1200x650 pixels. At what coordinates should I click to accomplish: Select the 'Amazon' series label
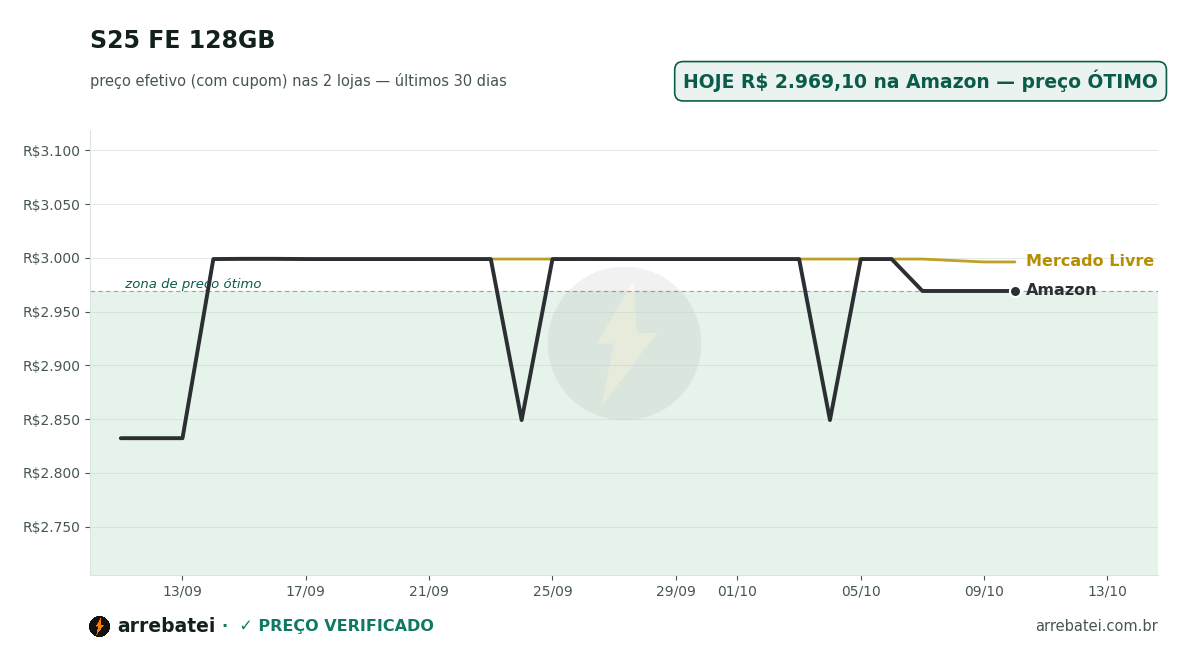[1061, 290]
